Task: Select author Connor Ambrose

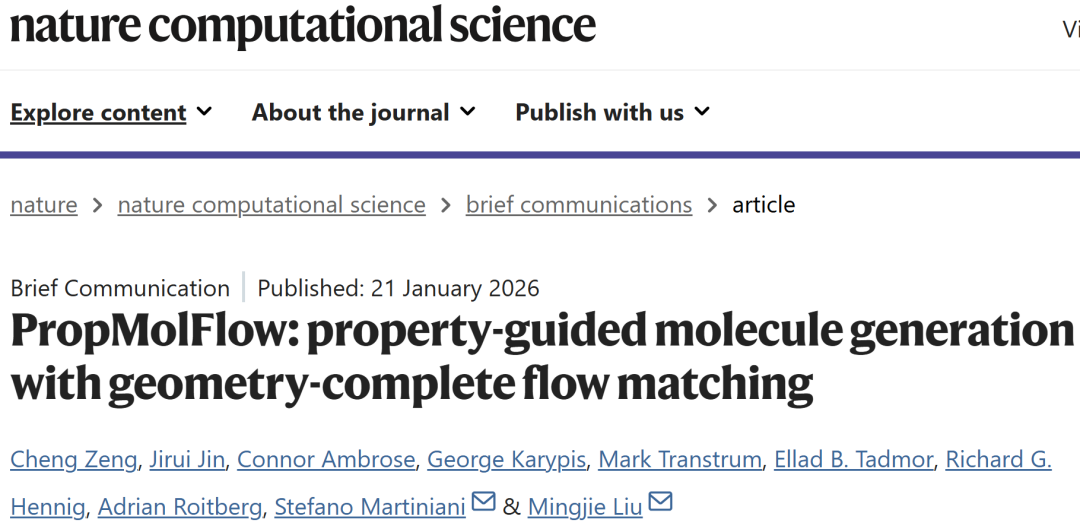Action: click(x=325, y=460)
